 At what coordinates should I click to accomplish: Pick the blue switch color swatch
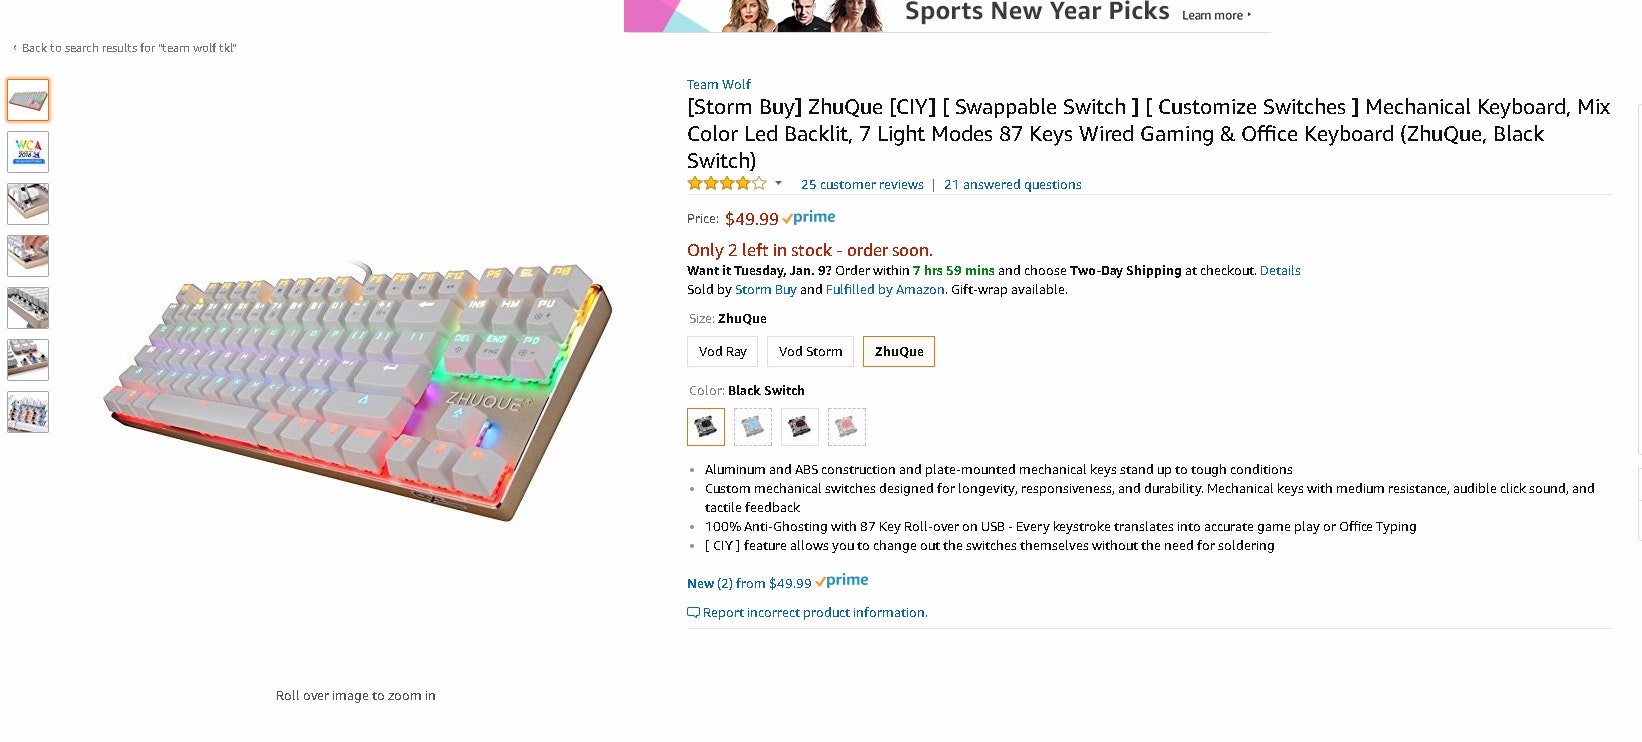[x=753, y=427]
